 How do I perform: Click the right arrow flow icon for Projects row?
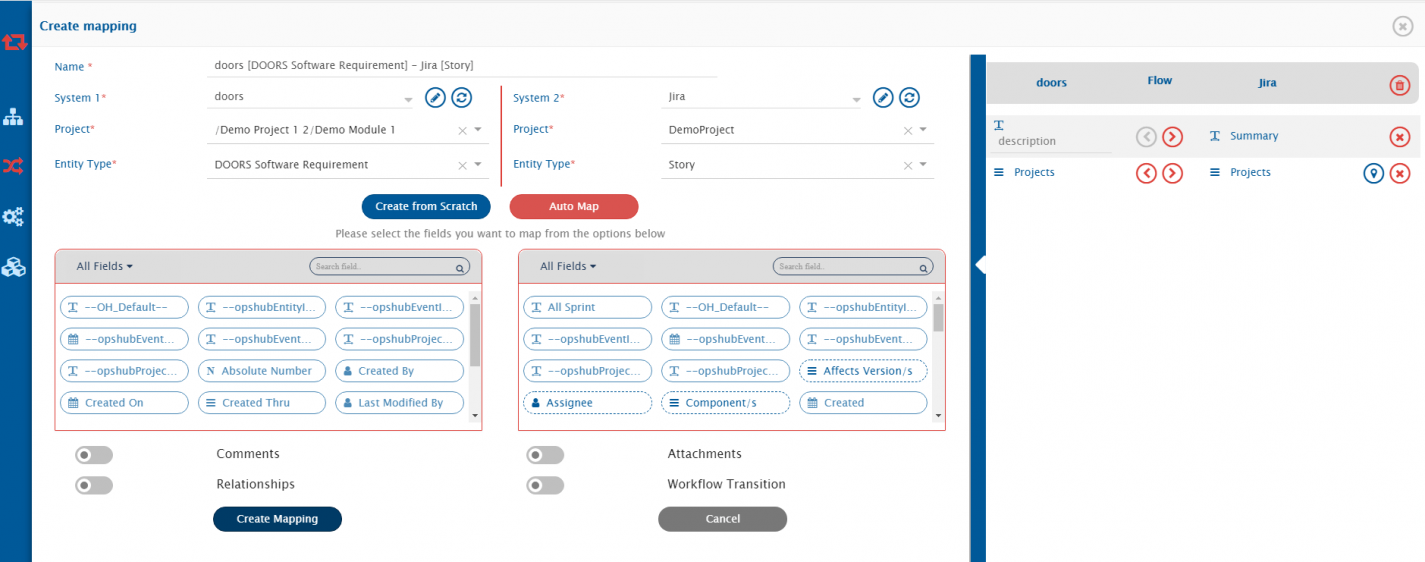click(1172, 173)
